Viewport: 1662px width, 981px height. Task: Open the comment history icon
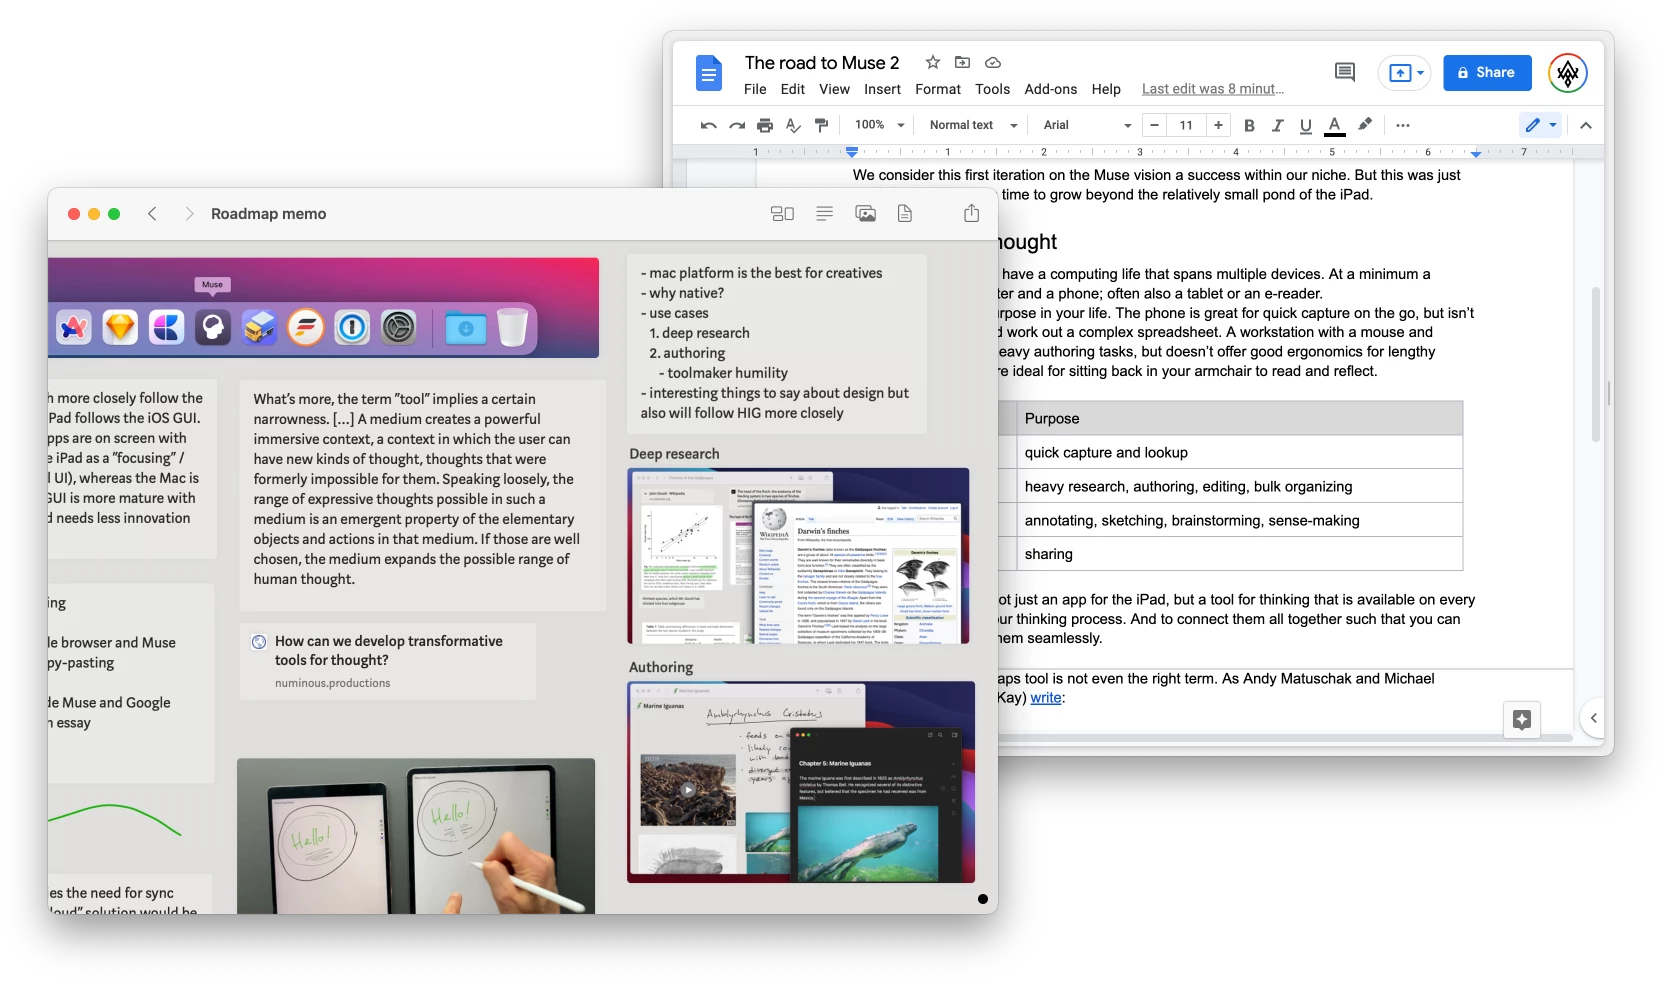1344,72
